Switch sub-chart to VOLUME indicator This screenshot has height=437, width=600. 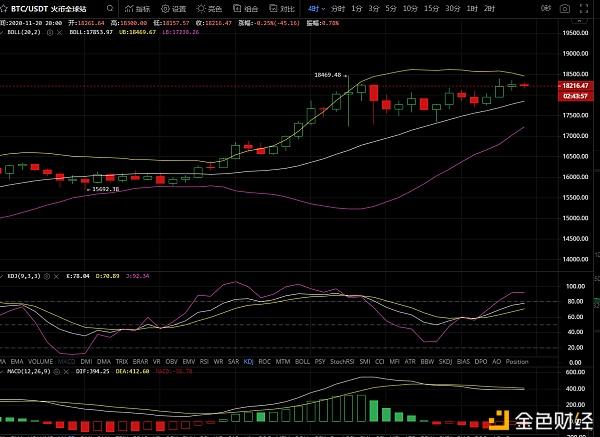41,362
